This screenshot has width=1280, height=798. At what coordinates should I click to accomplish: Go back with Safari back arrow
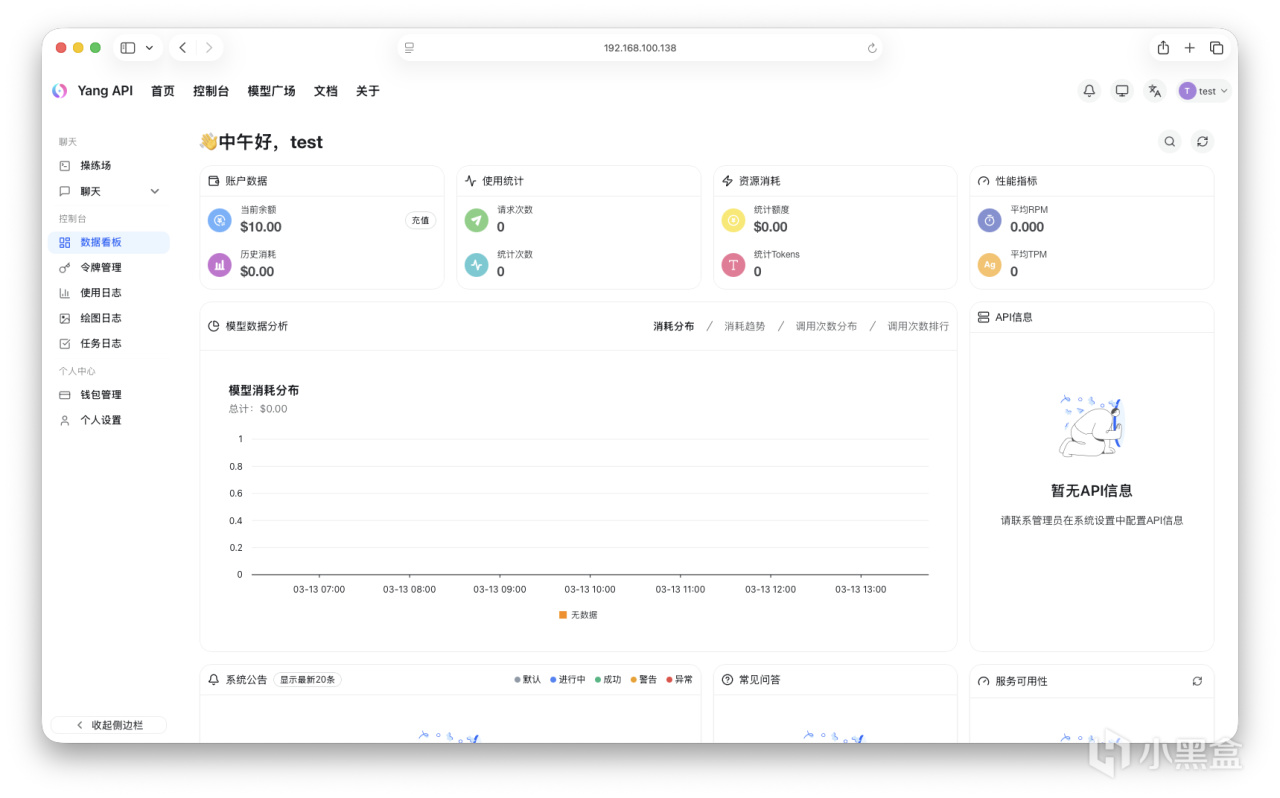pos(182,48)
